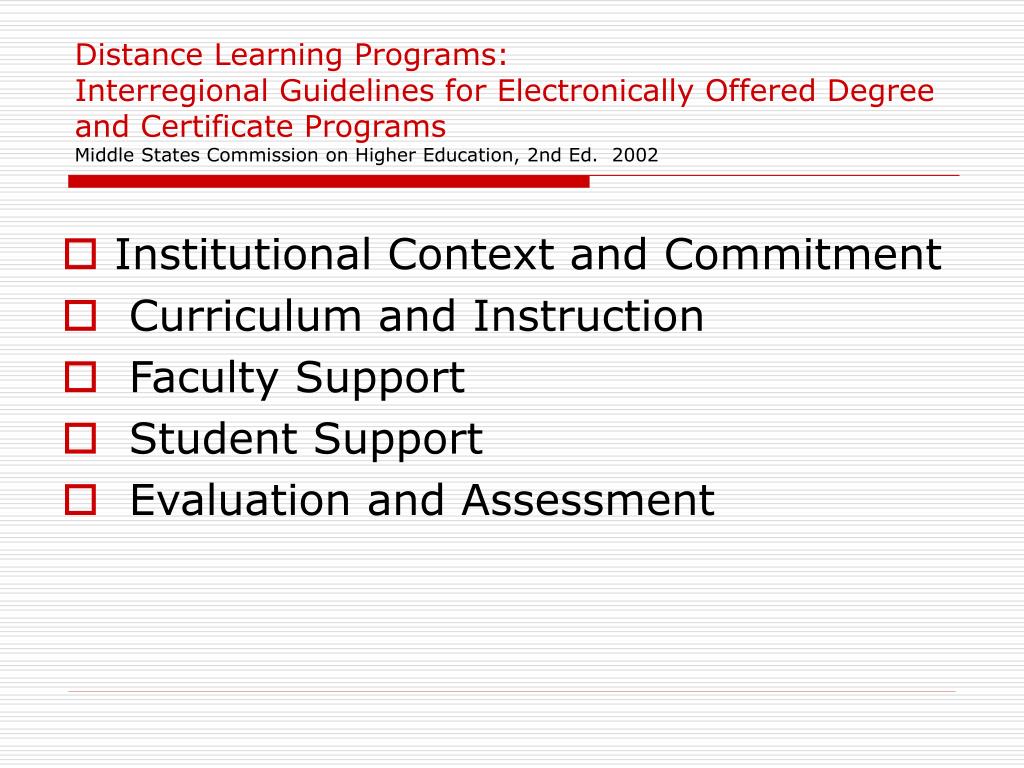
Task: Click the '2002' year in the subtitle
Action: pos(635,155)
